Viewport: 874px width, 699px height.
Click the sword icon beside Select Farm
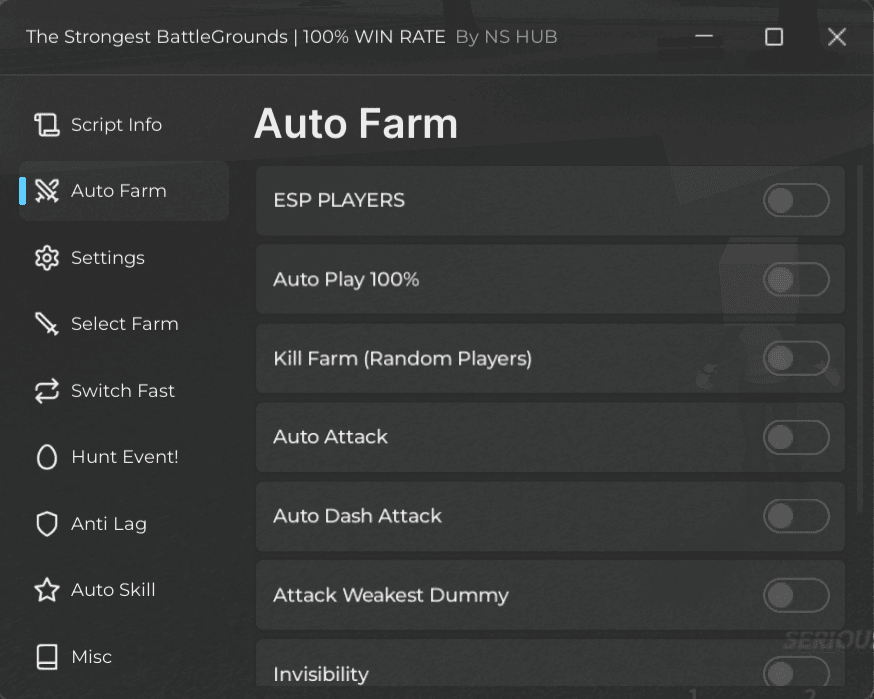click(47, 324)
